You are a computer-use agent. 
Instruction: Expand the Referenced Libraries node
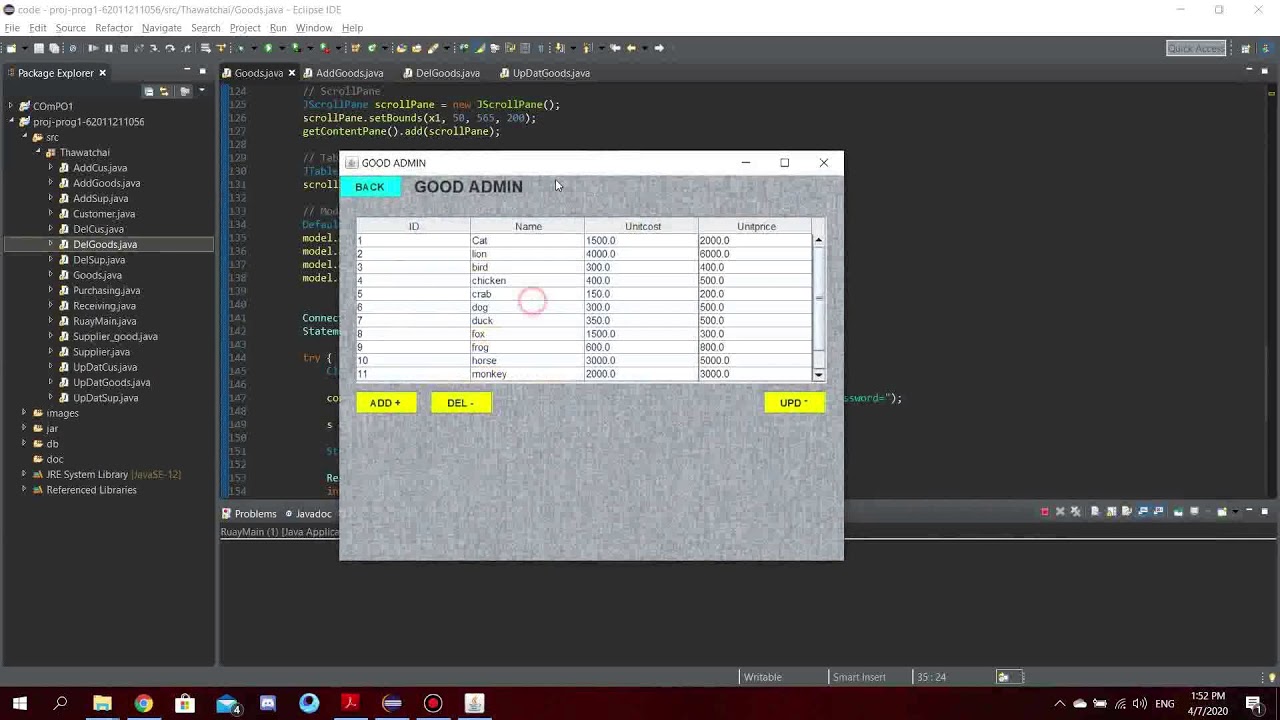pyautogui.click(x=24, y=490)
